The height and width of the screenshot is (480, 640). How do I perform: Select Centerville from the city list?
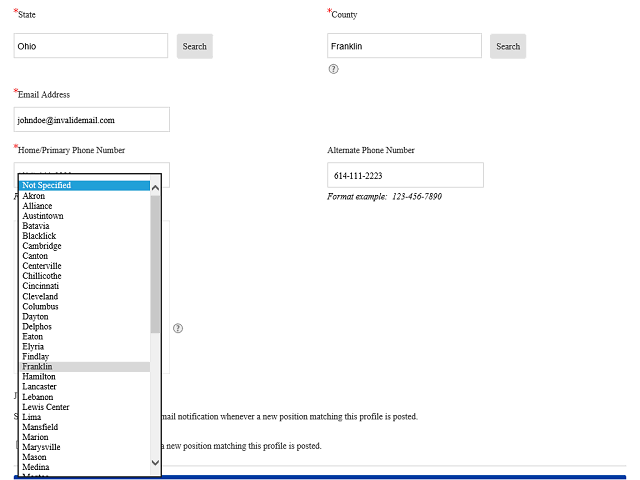point(85,266)
